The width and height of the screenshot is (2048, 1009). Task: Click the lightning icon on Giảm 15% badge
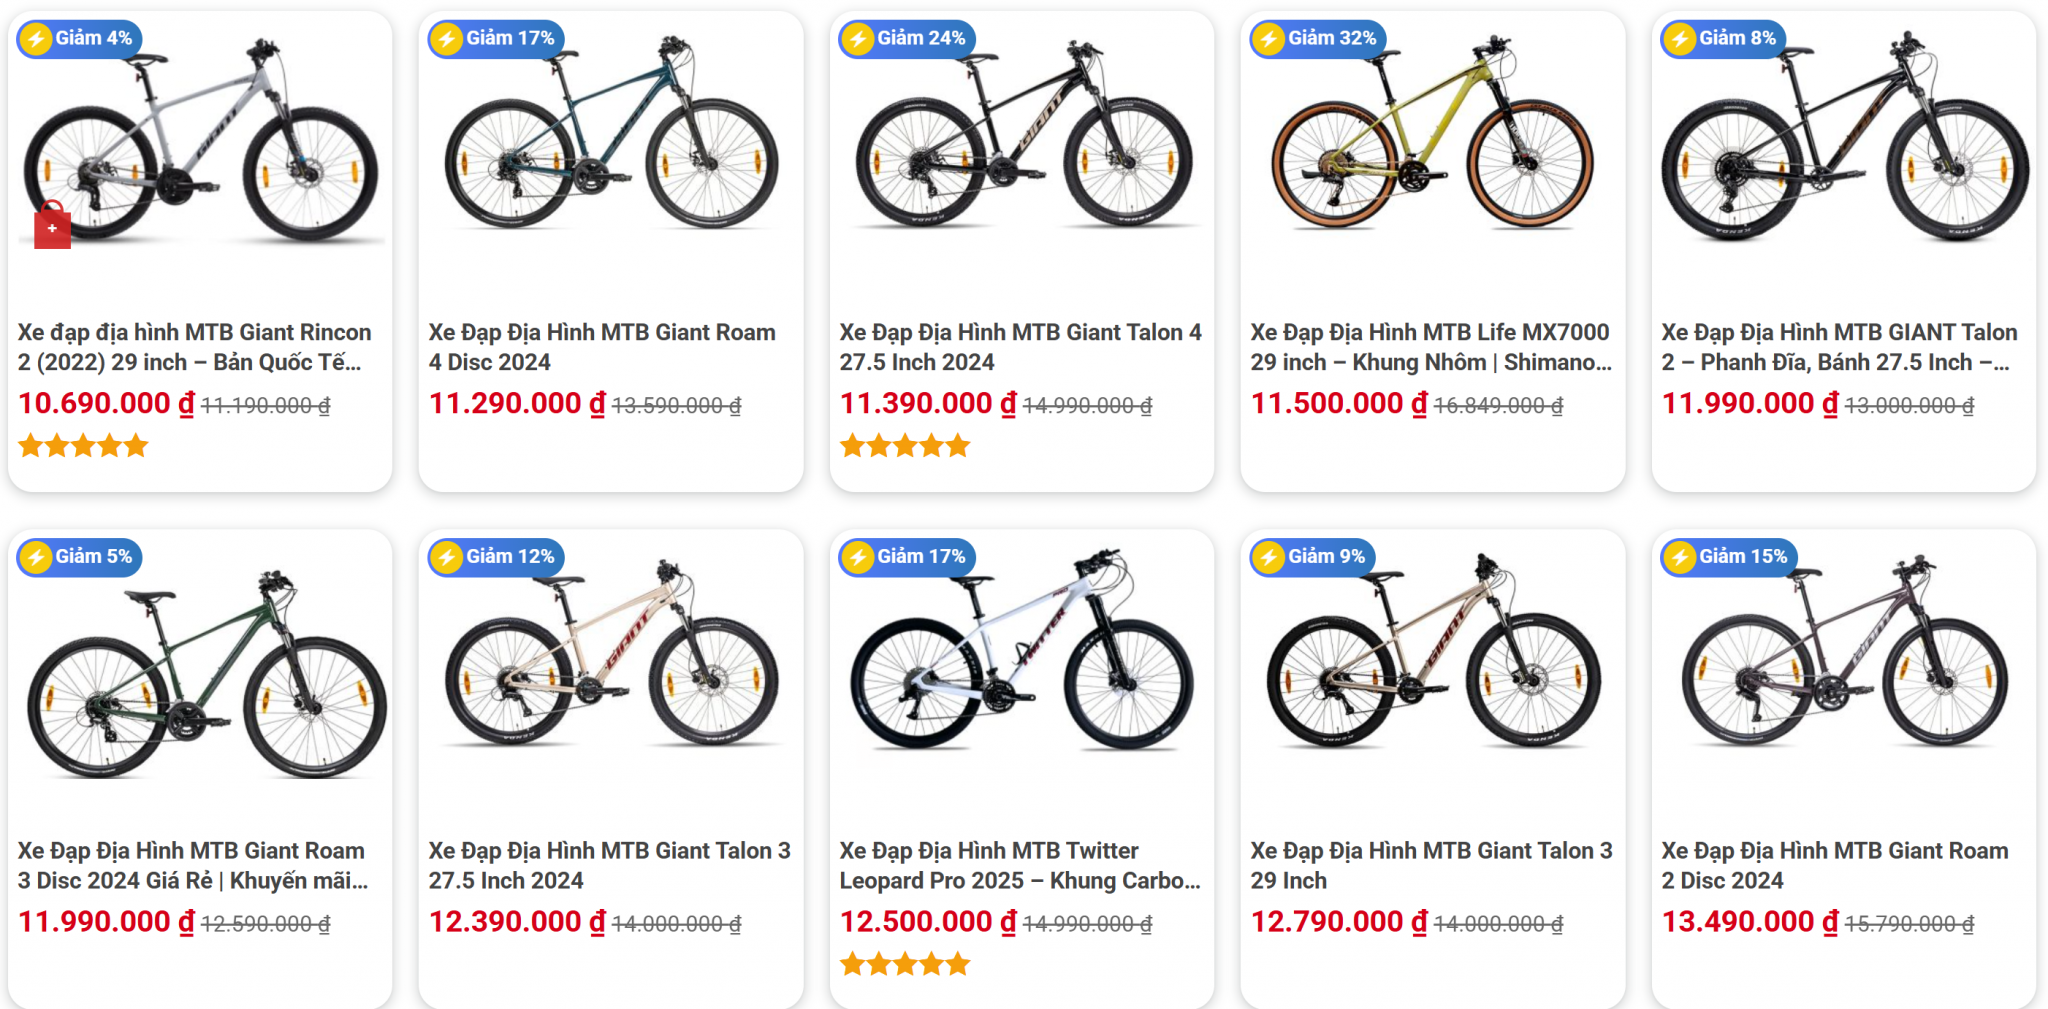pos(1680,557)
